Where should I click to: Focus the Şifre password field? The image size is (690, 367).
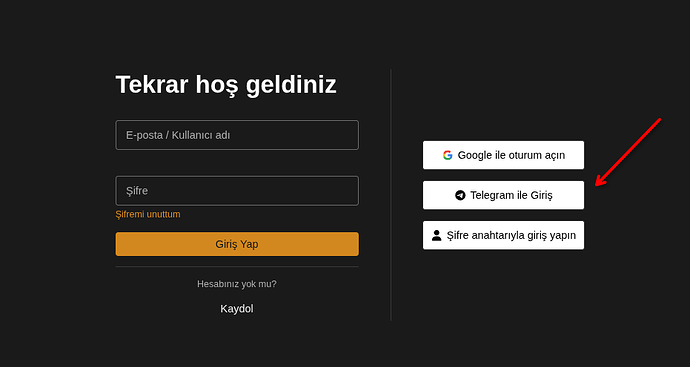[x=237, y=191]
